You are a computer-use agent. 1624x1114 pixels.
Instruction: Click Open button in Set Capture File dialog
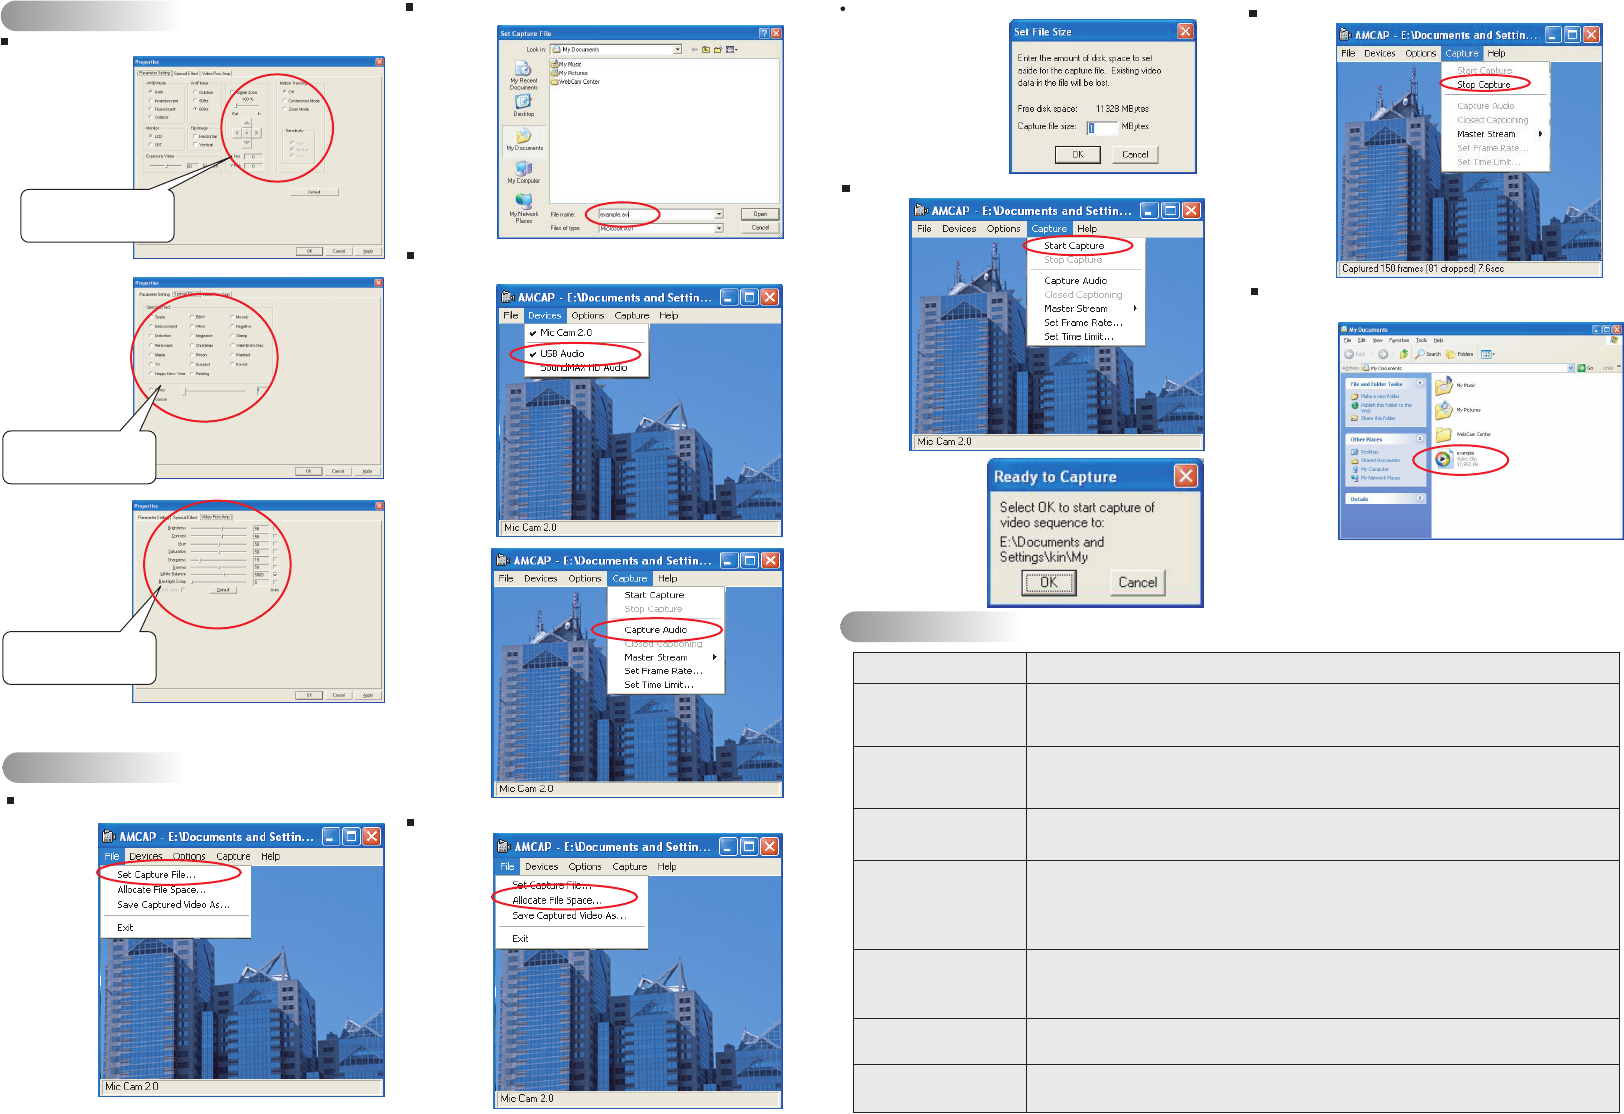(x=760, y=214)
